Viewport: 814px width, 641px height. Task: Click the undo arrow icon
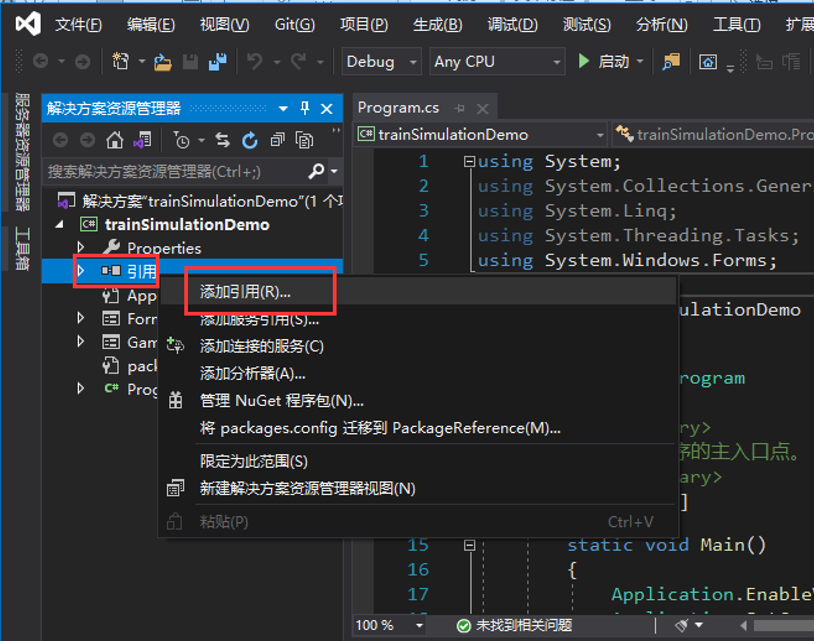tap(254, 61)
